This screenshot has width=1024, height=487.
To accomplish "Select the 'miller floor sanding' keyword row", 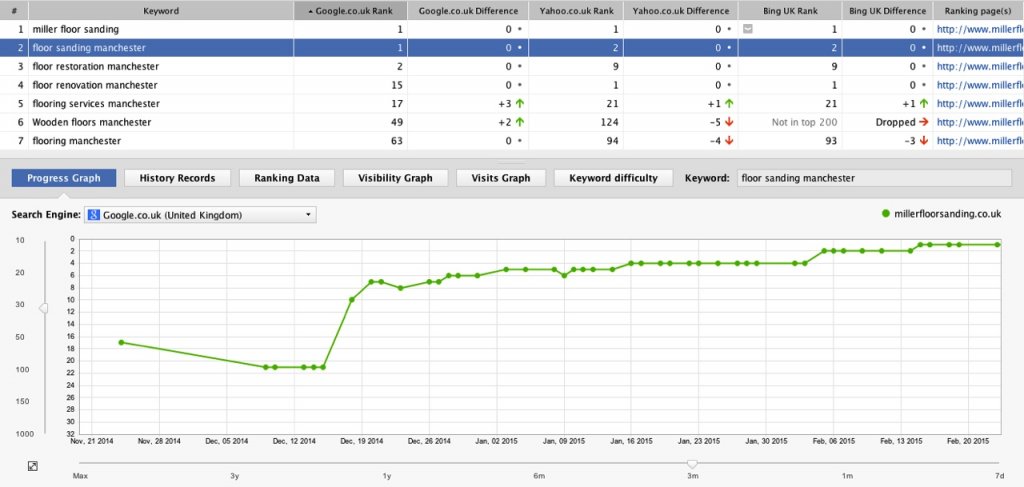I will tap(512, 29).
